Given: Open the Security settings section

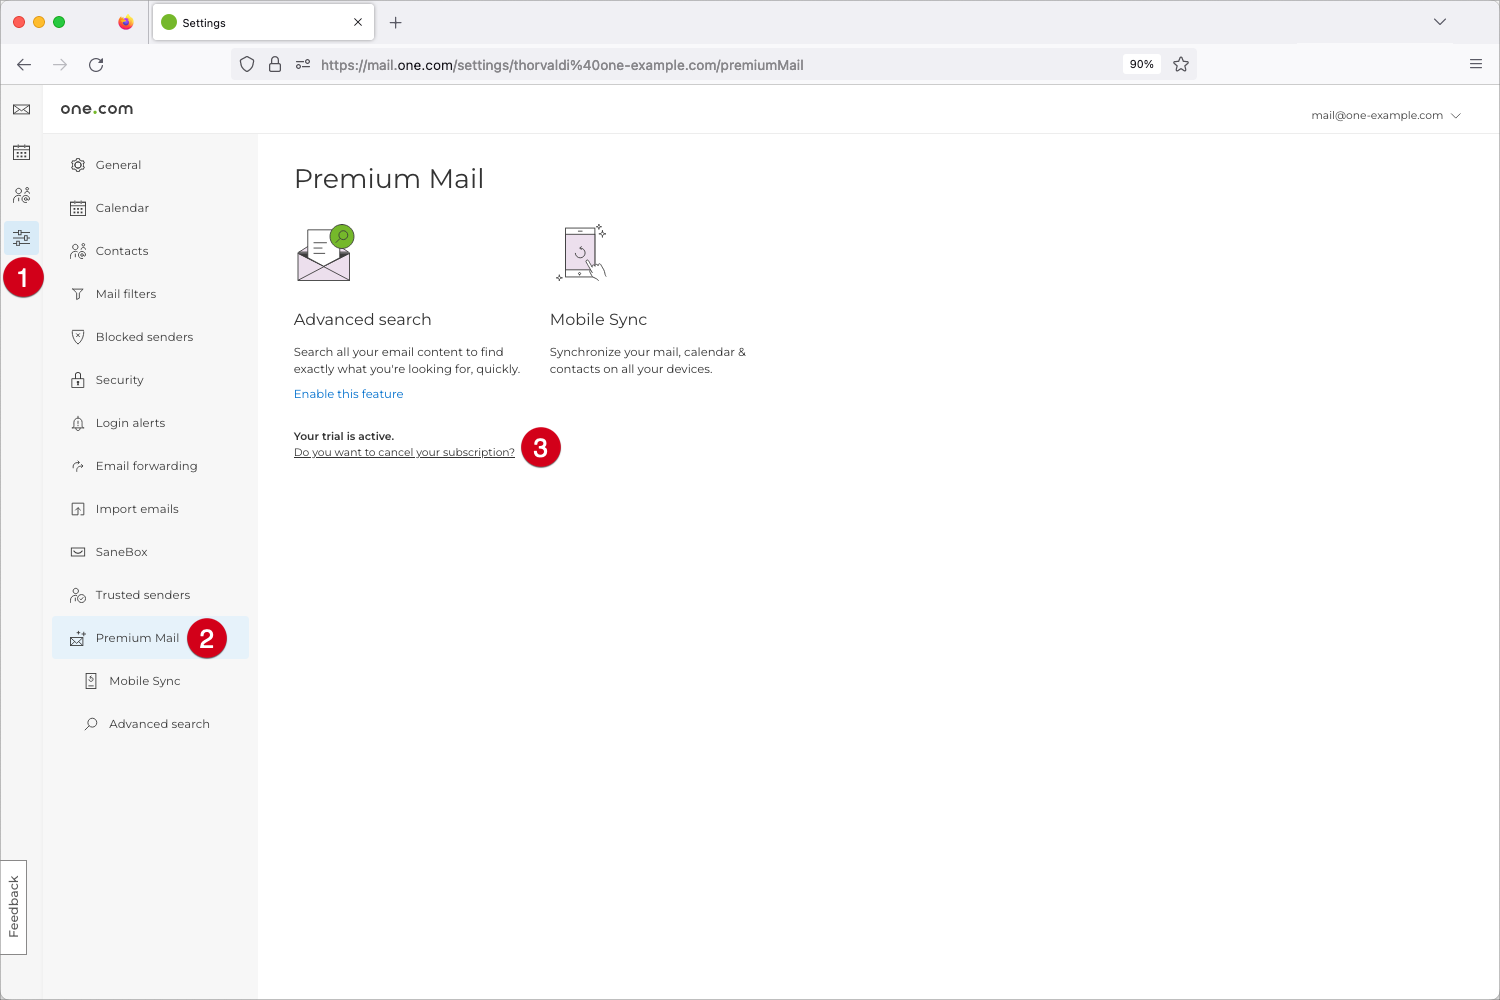Looking at the screenshot, I should [120, 379].
